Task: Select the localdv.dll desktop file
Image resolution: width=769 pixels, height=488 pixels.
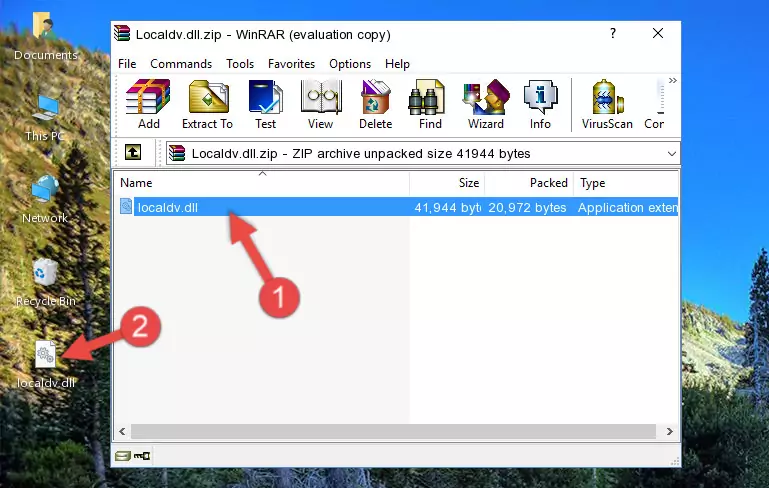Action: [x=46, y=365]
